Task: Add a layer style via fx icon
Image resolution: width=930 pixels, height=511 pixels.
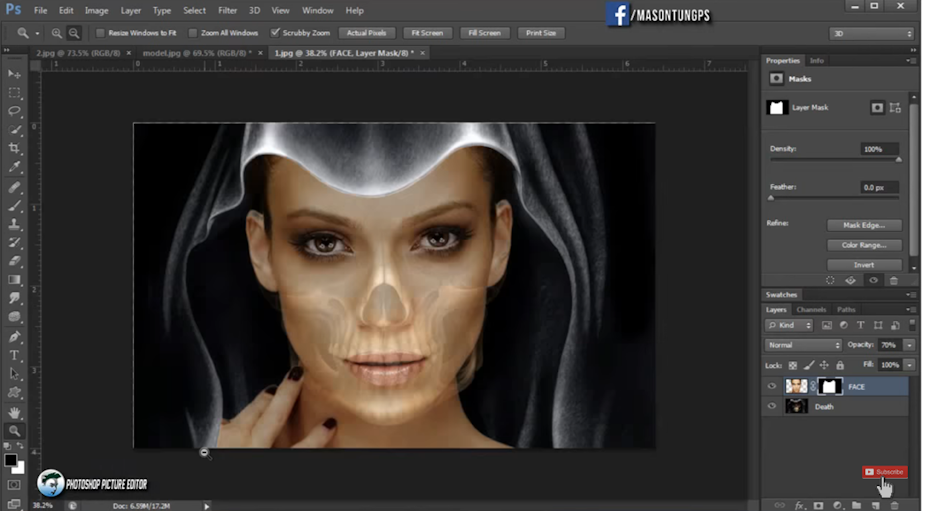Action: point(799,505)
